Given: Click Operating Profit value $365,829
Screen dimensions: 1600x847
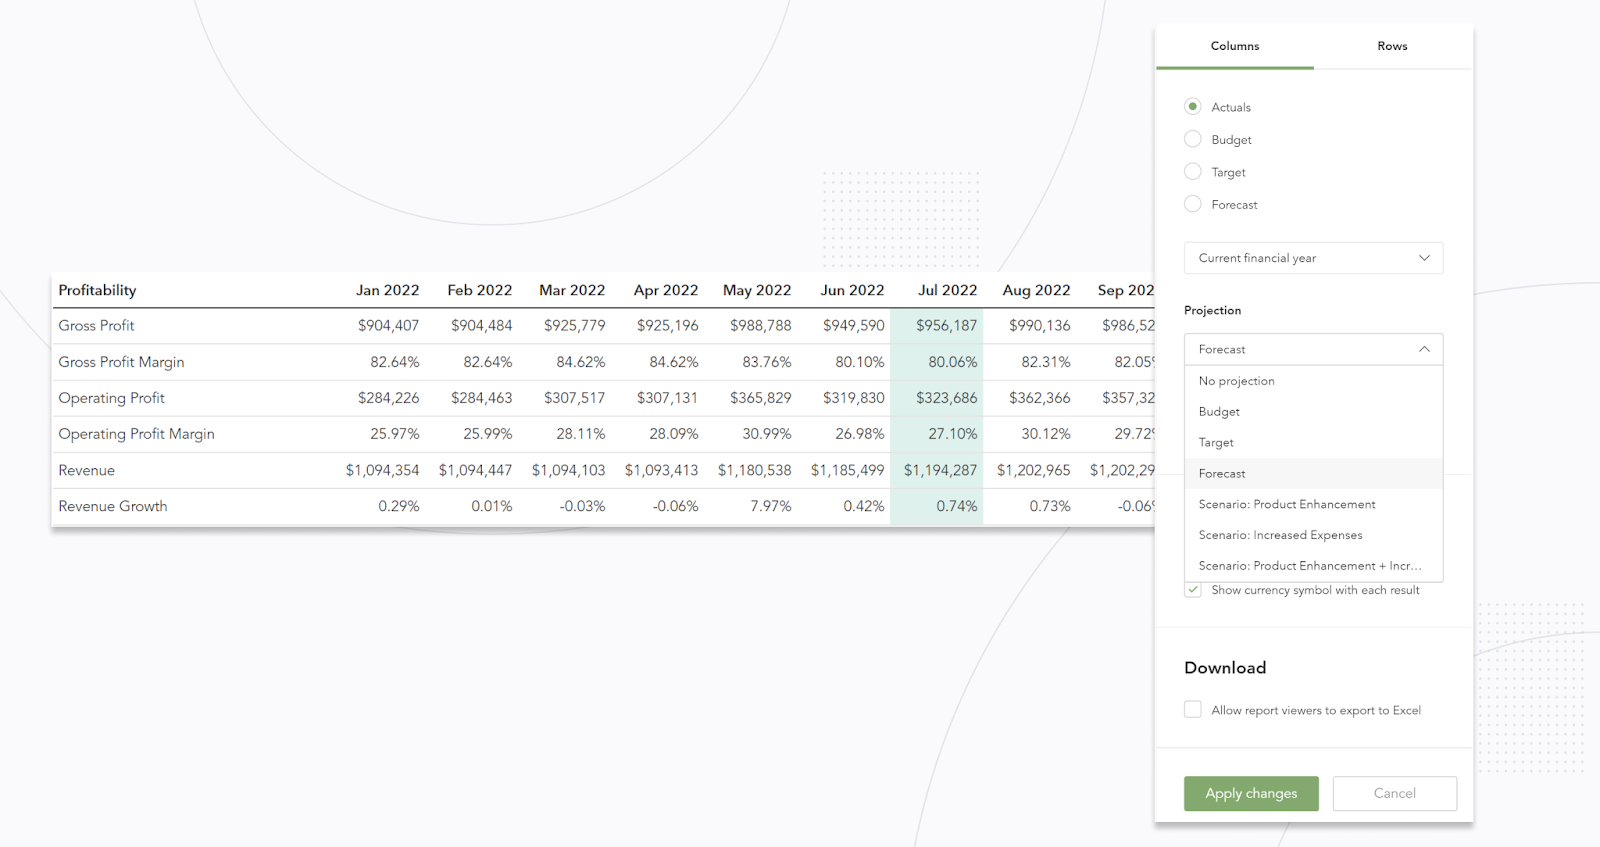Looking at the screenshot, I should pos(760,398).
